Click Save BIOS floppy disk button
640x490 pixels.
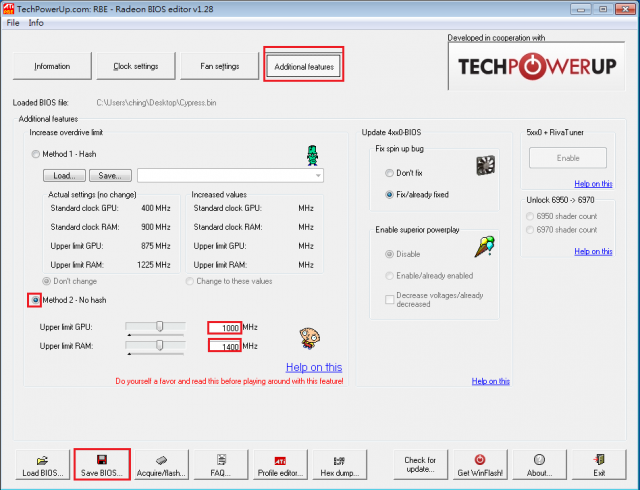[102, 465]
